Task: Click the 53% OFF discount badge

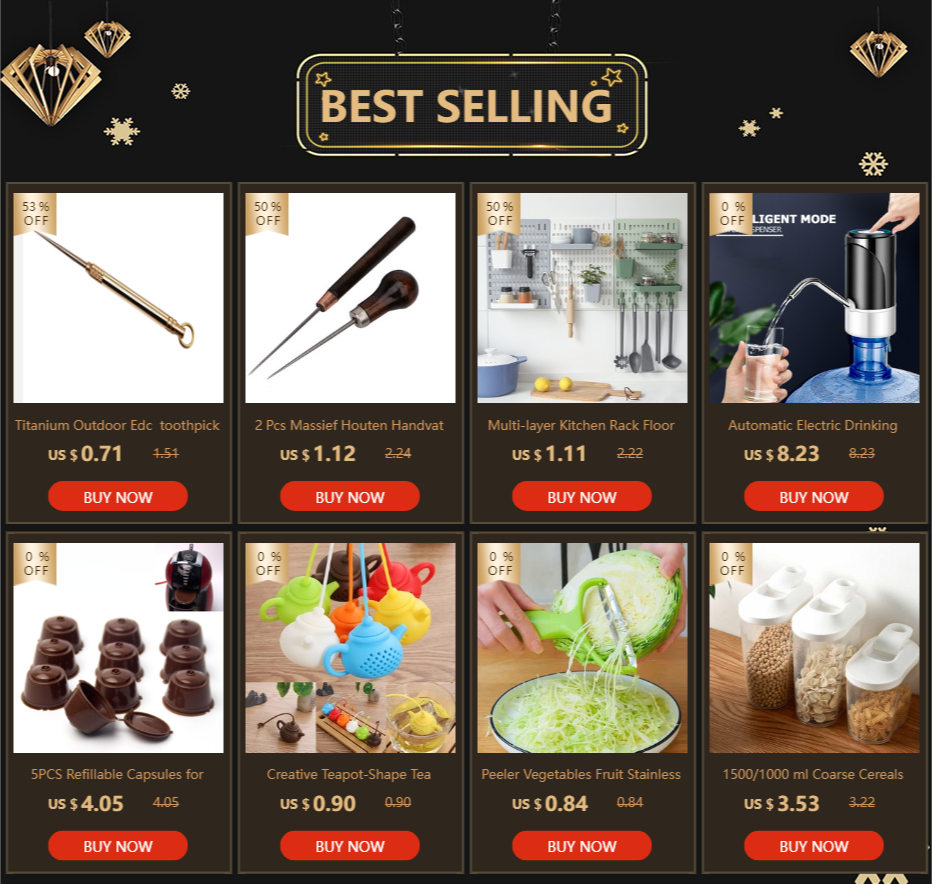Action: coord(34,213)
